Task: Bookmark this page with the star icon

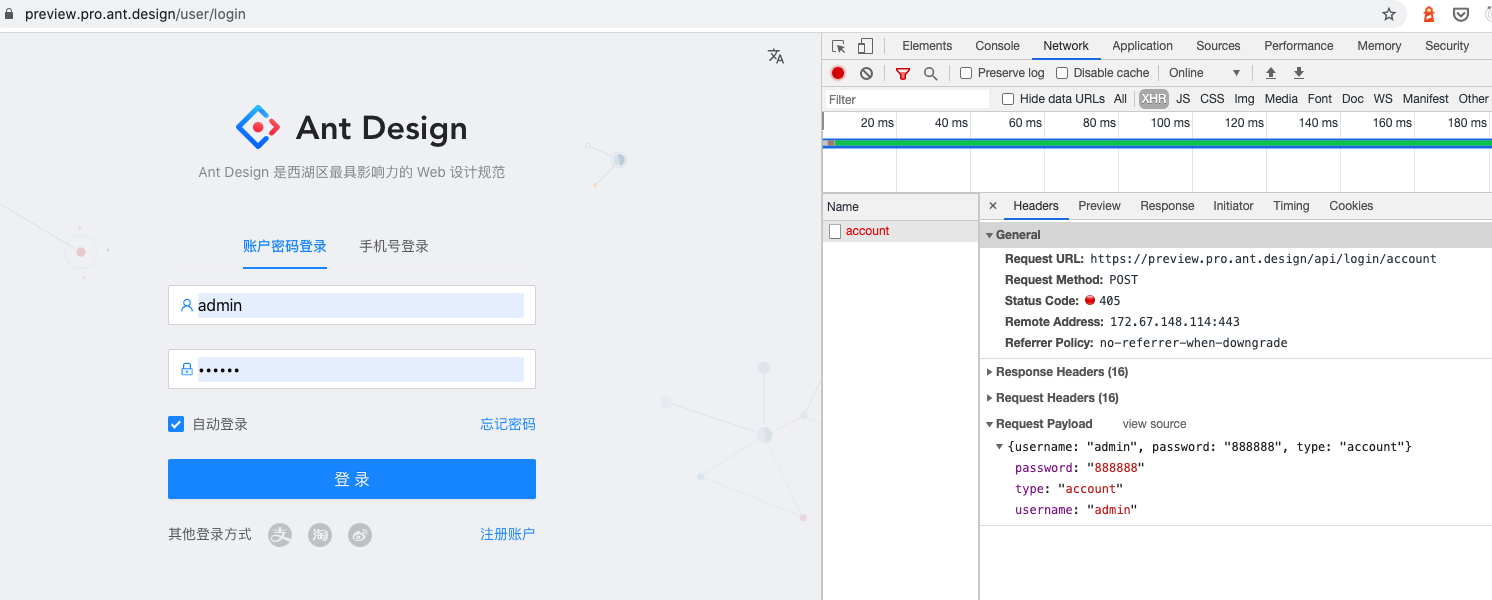Action: coord(1389,14)
